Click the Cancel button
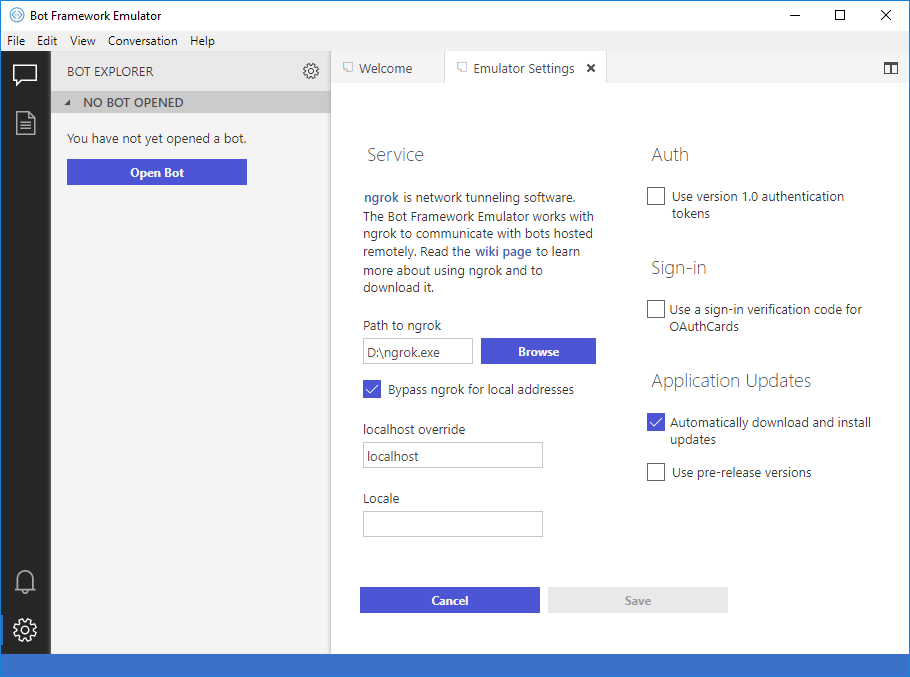910x677 pixels. [450, 600]
